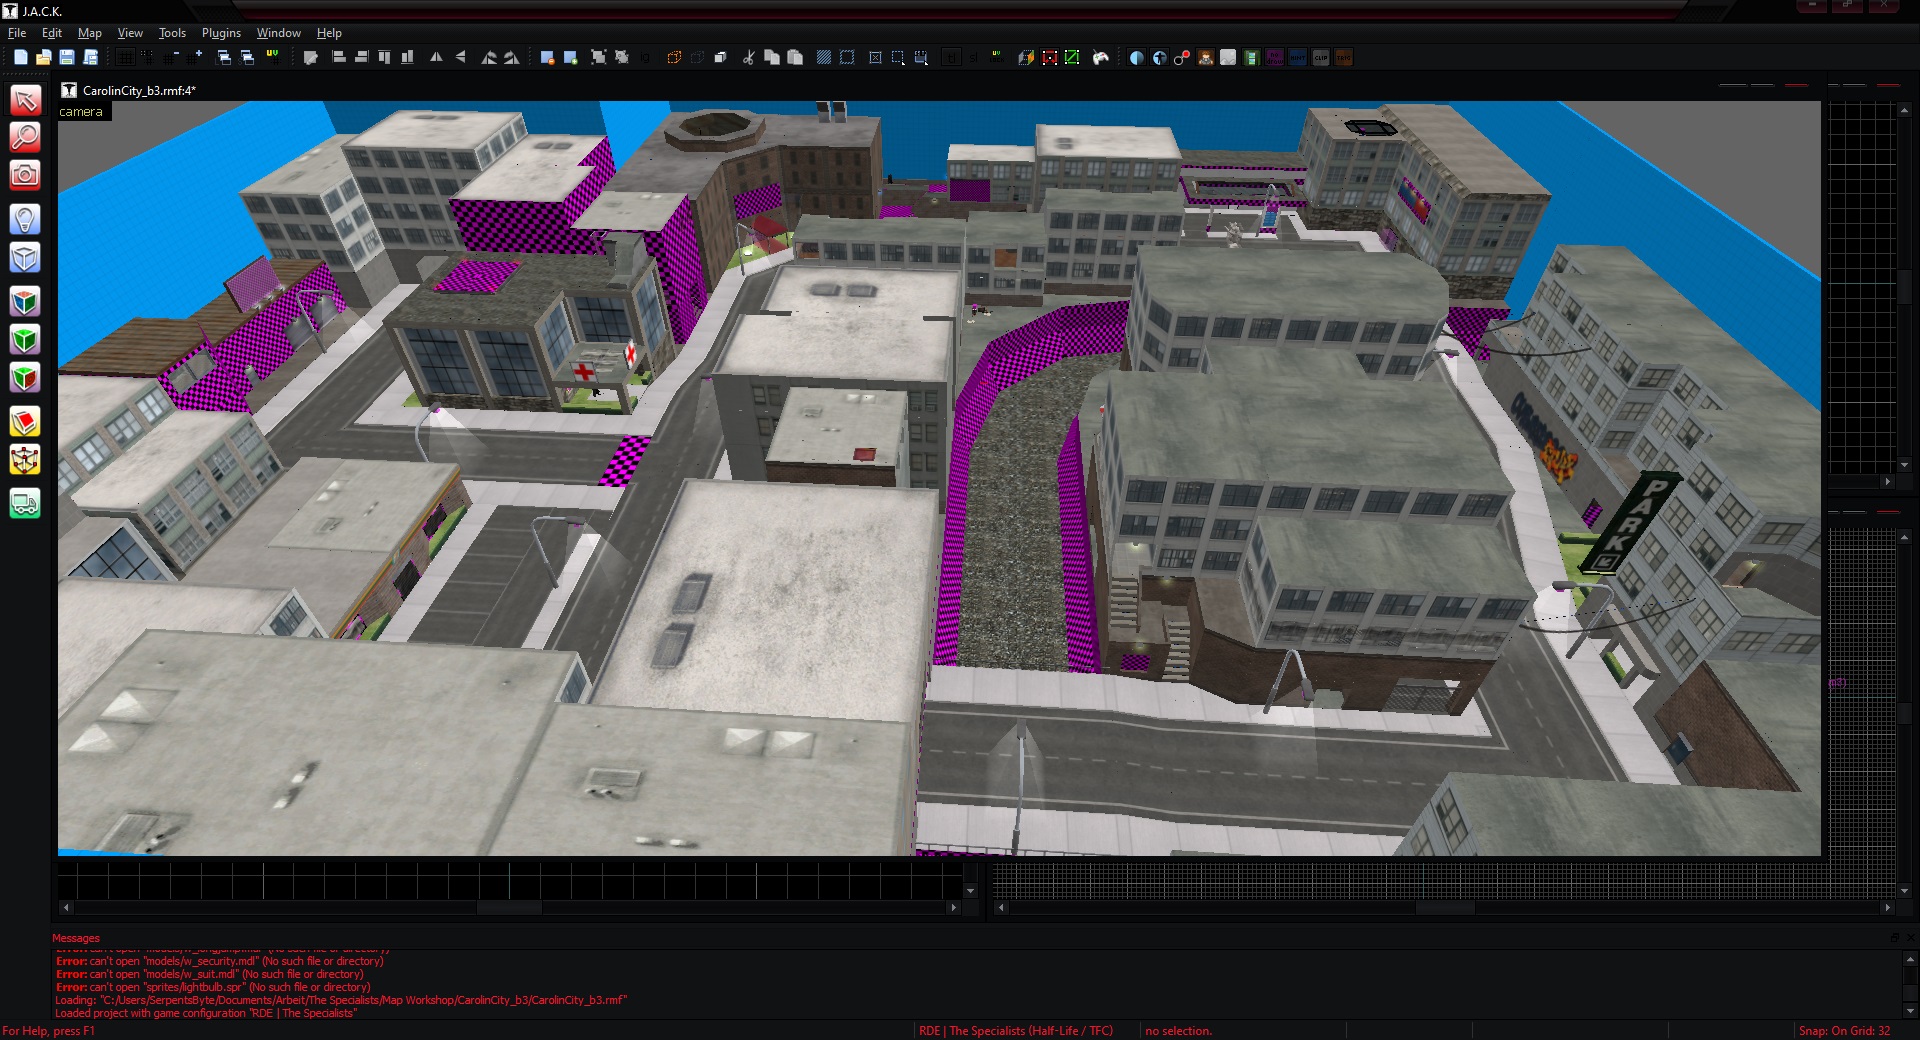Activate the Vertex manipulation tool
Screen dimensions: 1920x1040
click(x=25, y=460)
